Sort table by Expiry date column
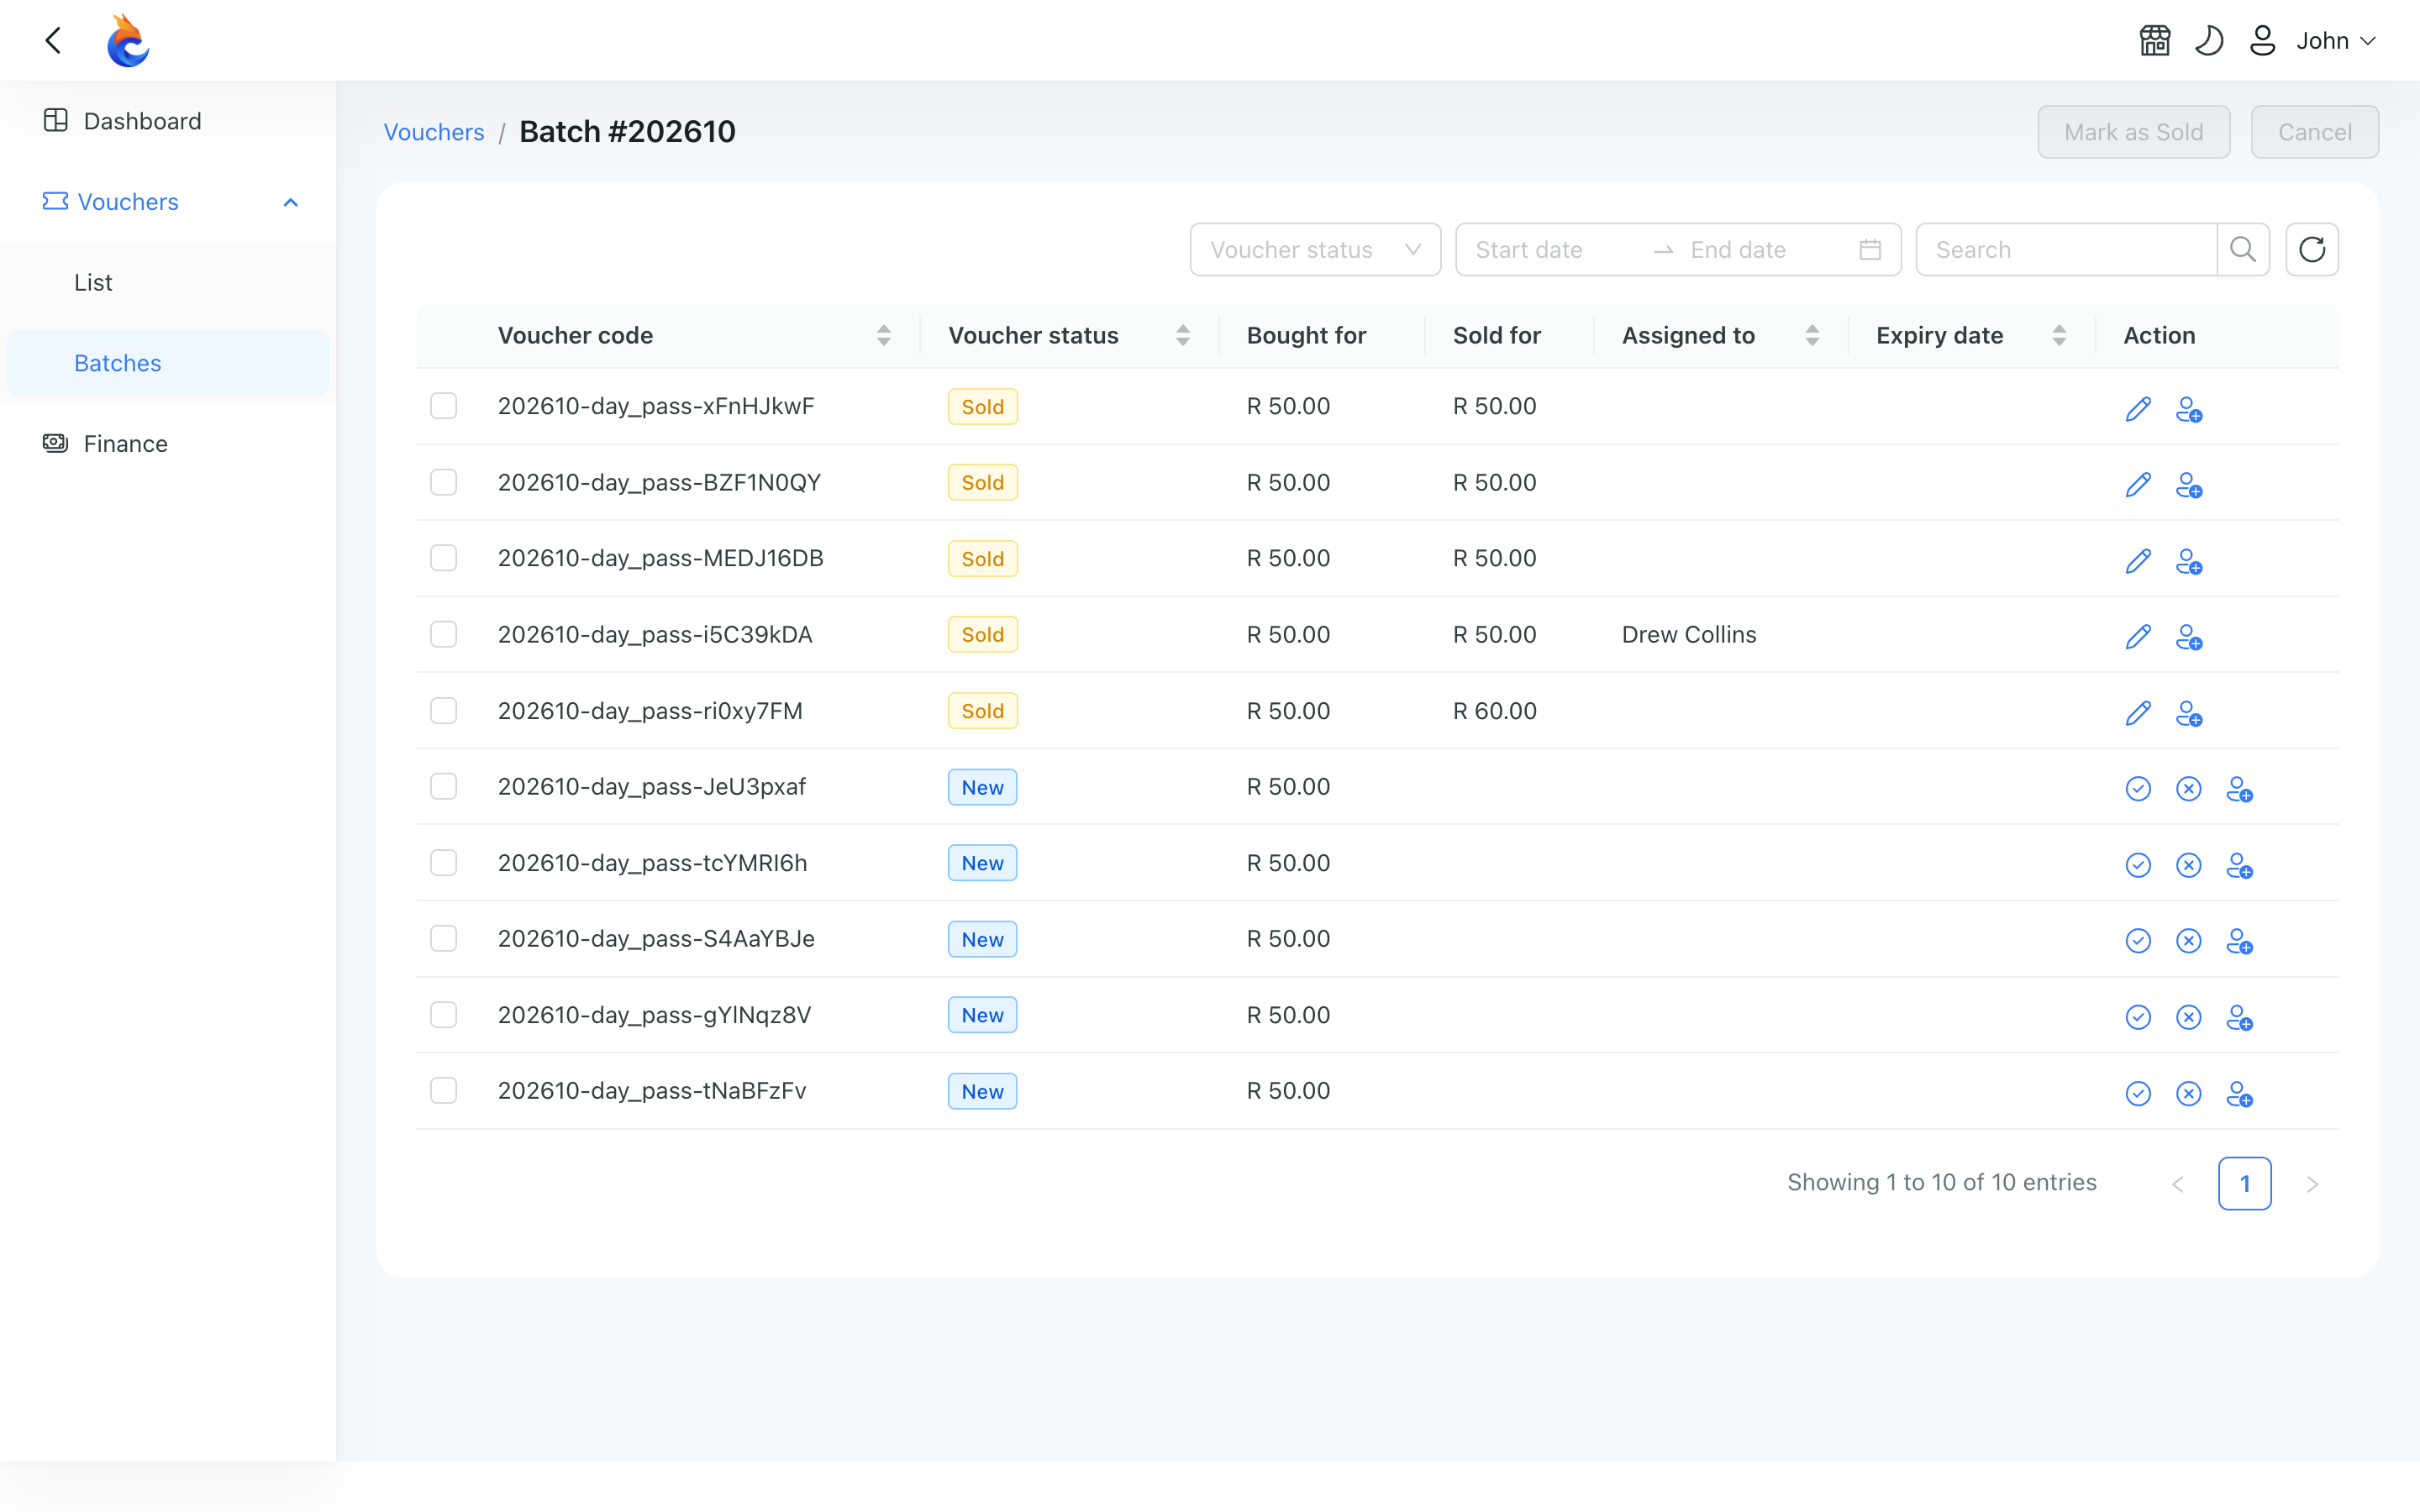Image resolution: width=2420 pixels, height=1512 pixels. tap(2059, 335)
